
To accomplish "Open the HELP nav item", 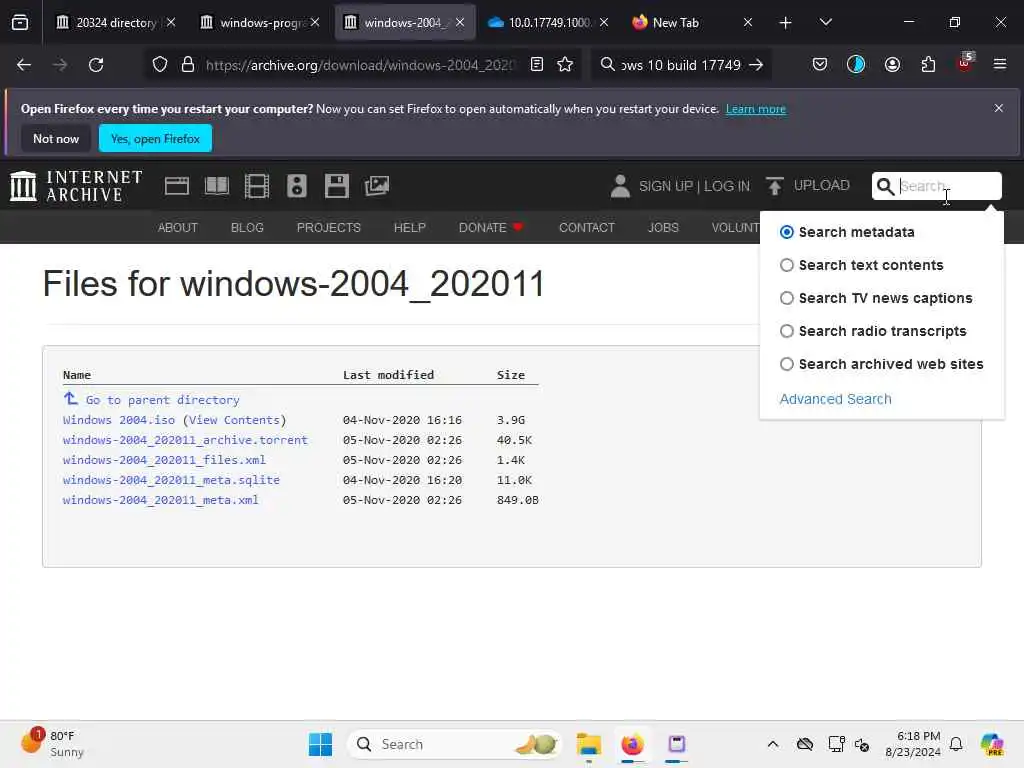I will 409,227.
